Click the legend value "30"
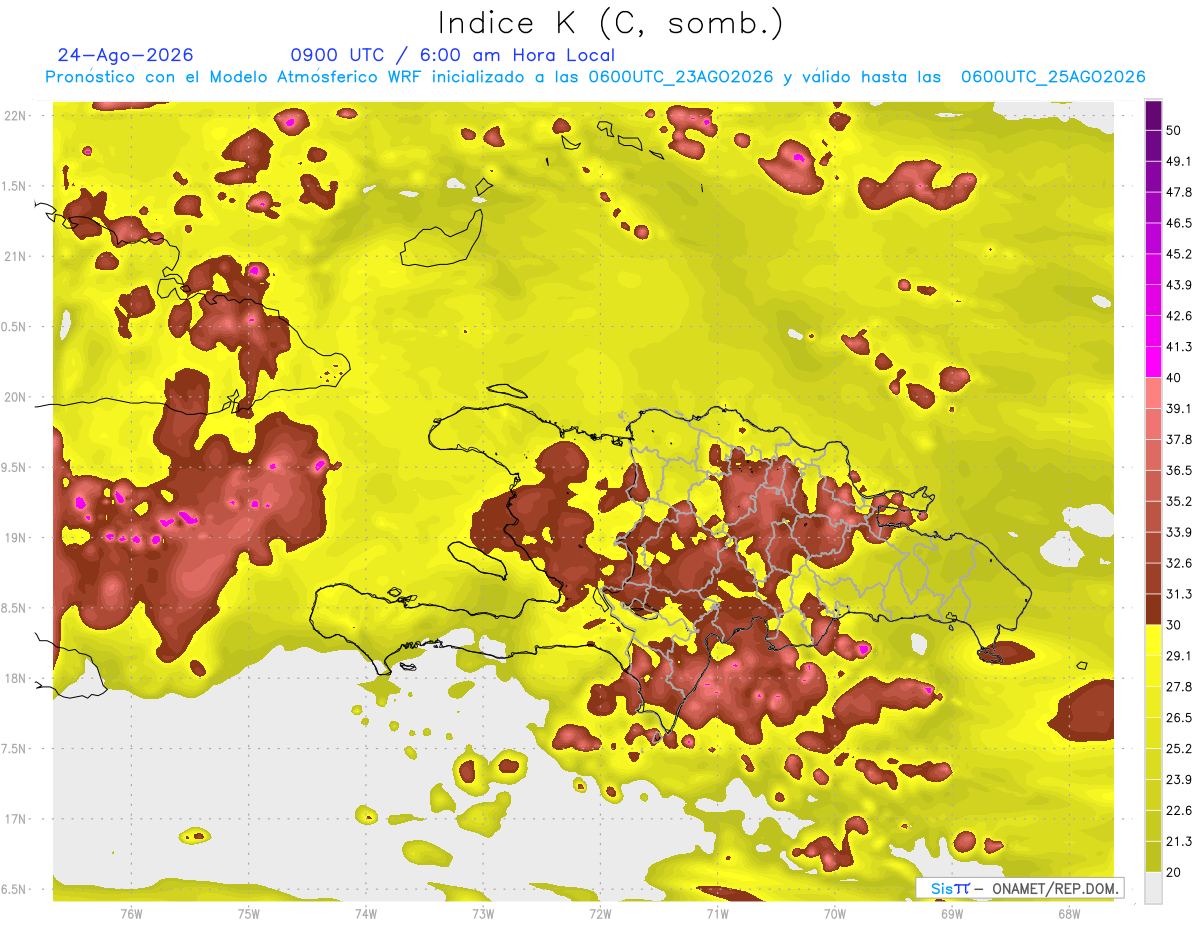1200x927 pixels. point(1173,625)
